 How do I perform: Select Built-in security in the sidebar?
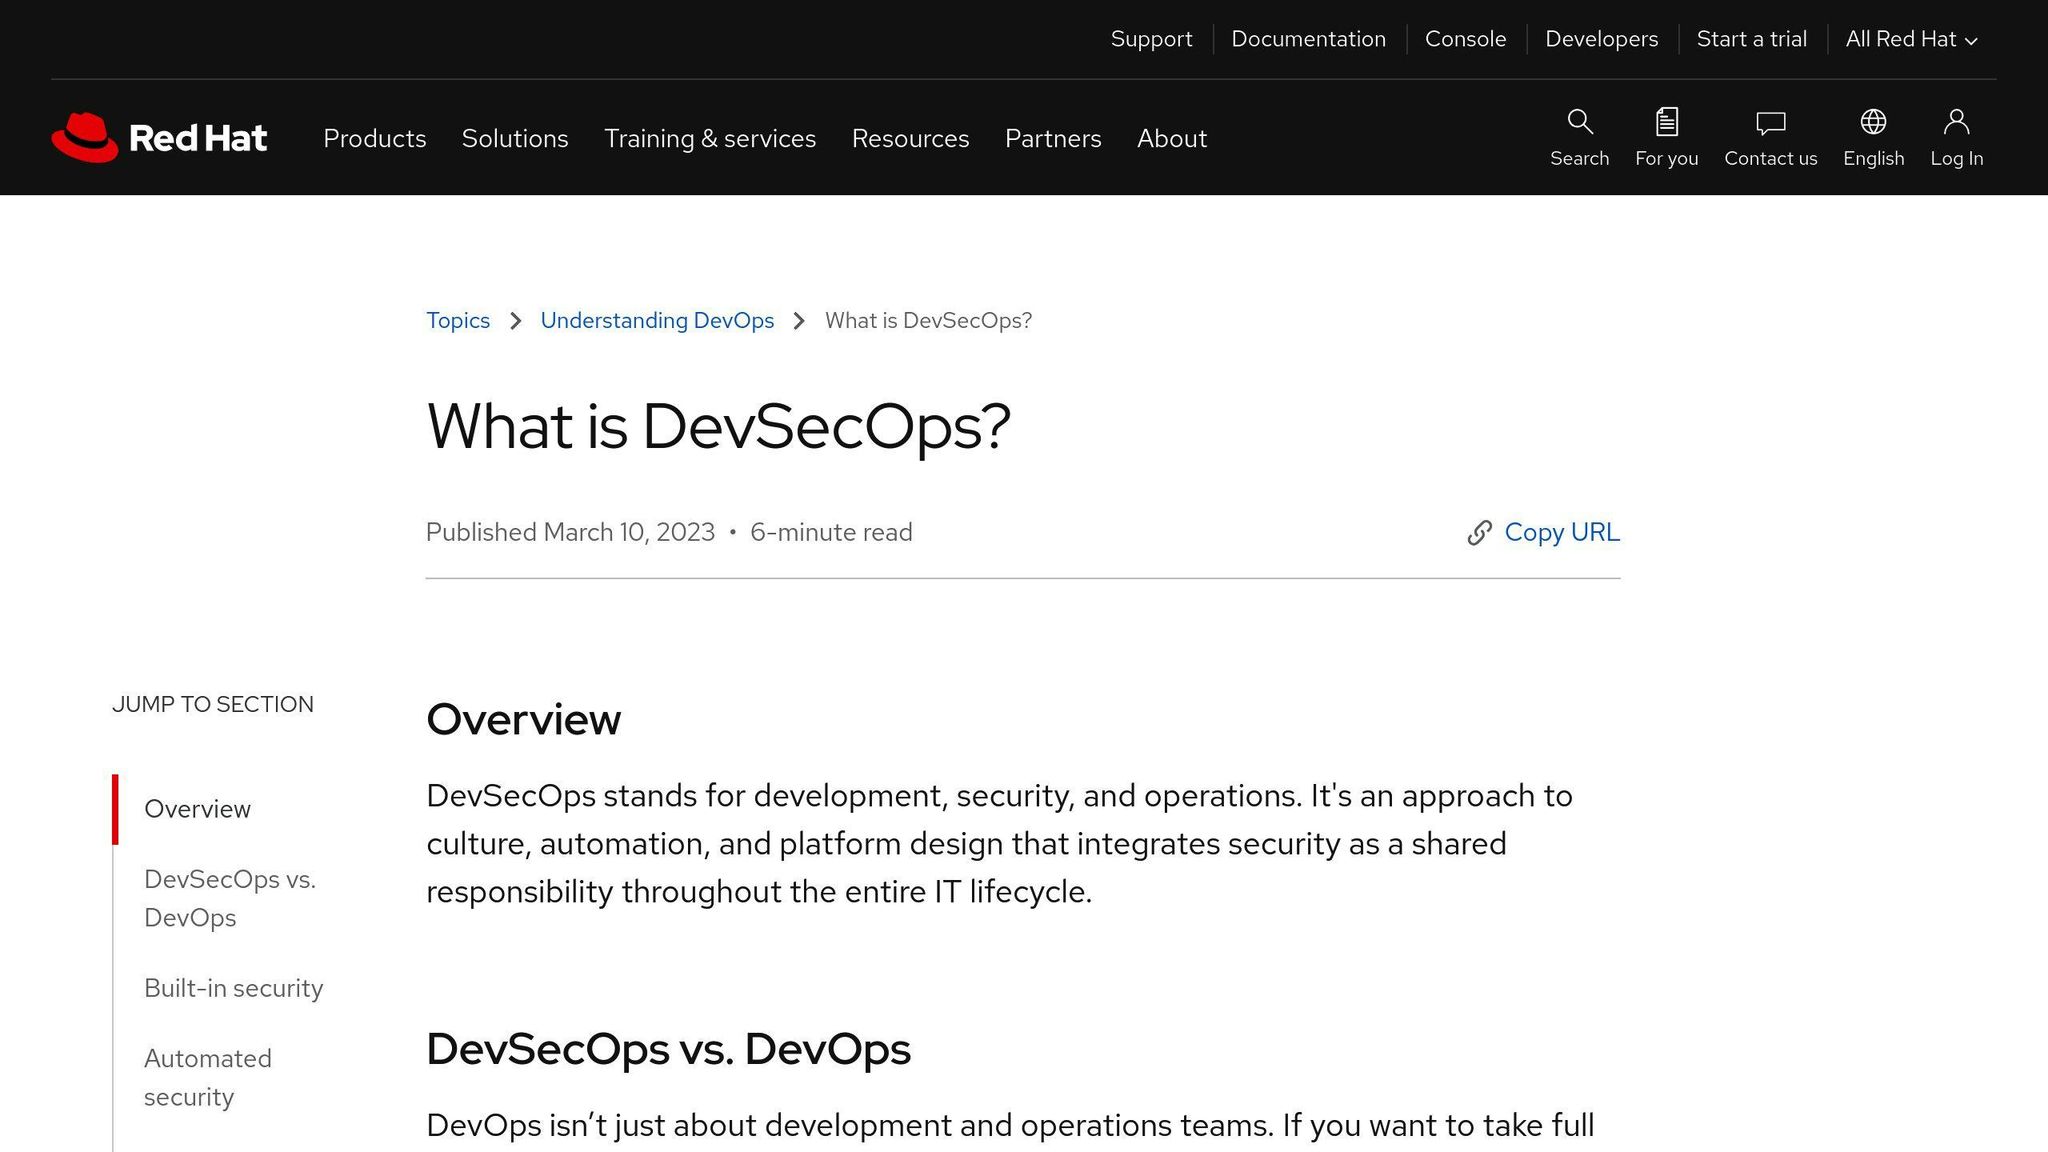coord(233,988)
